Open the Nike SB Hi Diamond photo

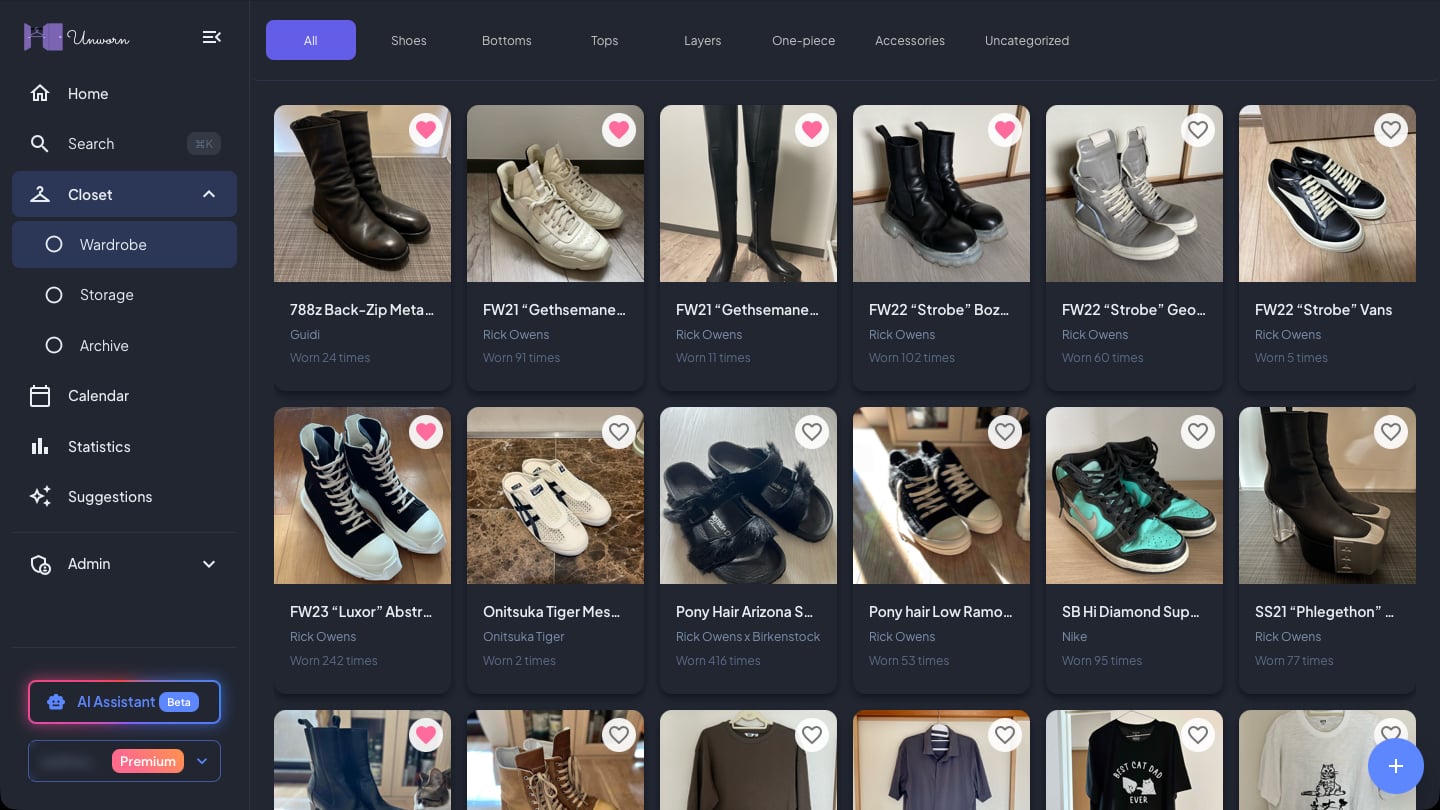[1134, 496]
